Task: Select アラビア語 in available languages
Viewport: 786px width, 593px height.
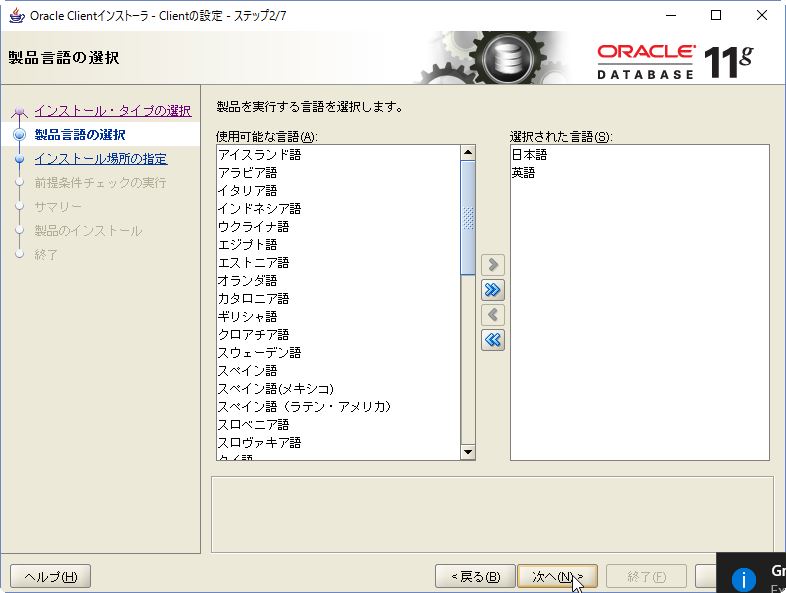Action: point(338,173)
